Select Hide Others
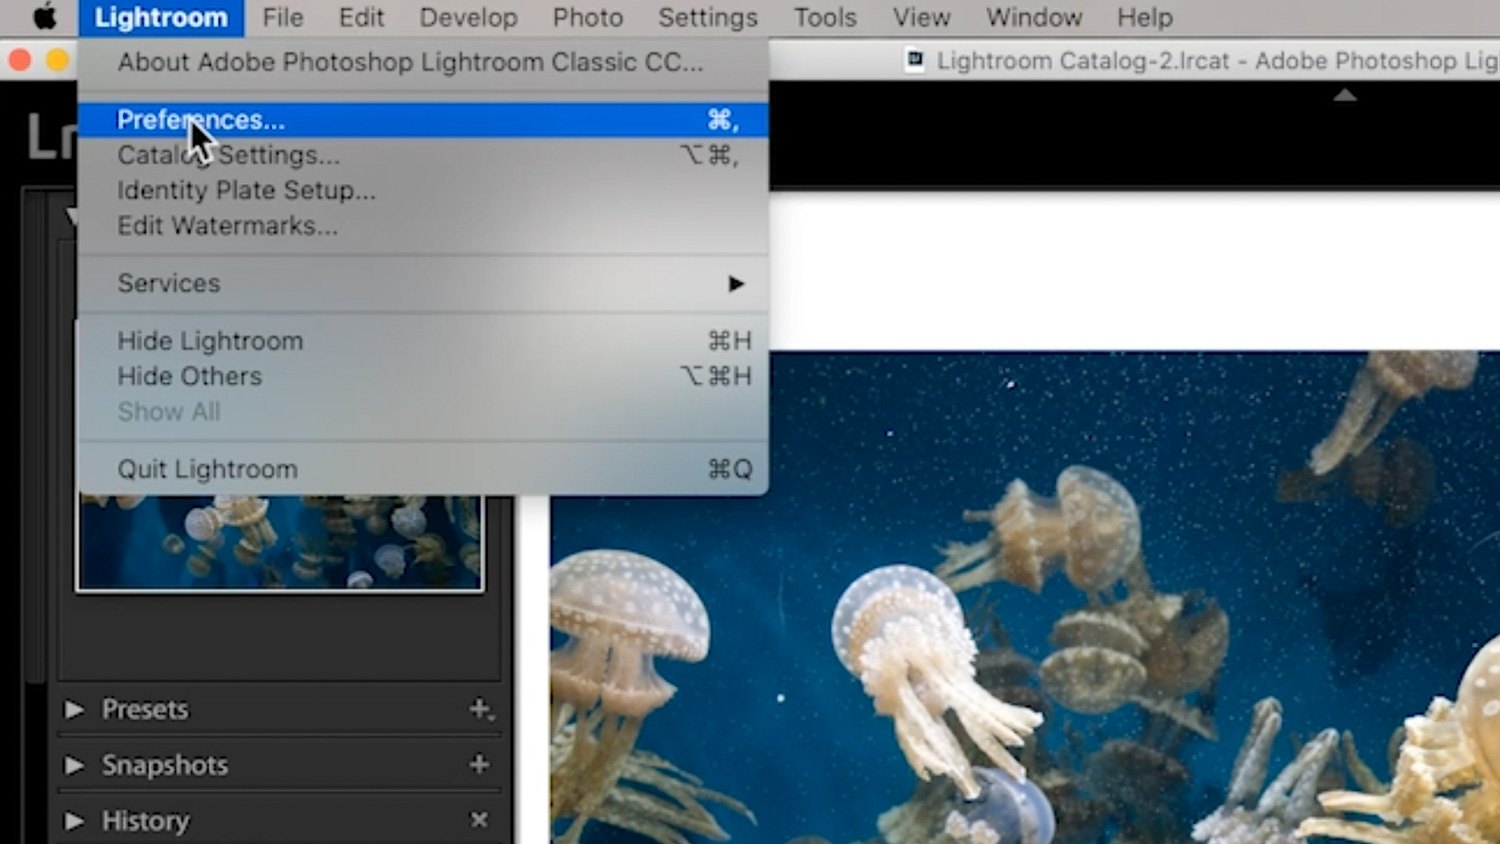 click(190, 376)
